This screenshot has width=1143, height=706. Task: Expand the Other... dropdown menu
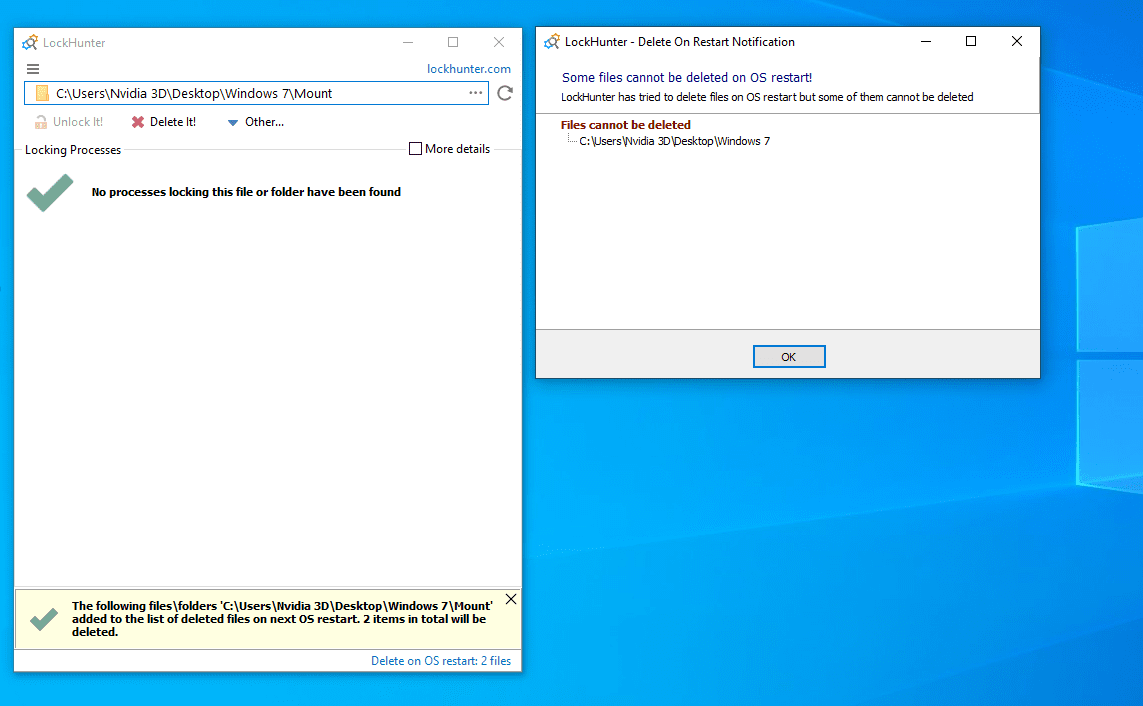pos(255,122)
